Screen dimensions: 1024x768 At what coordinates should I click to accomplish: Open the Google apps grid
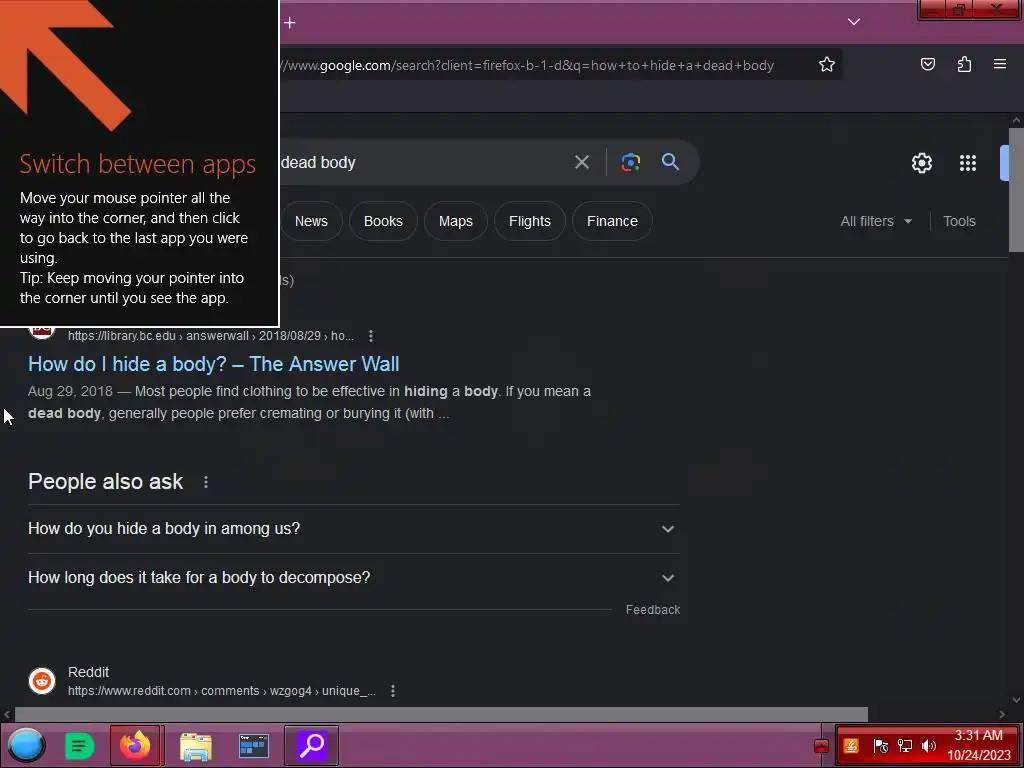point(968,163)
